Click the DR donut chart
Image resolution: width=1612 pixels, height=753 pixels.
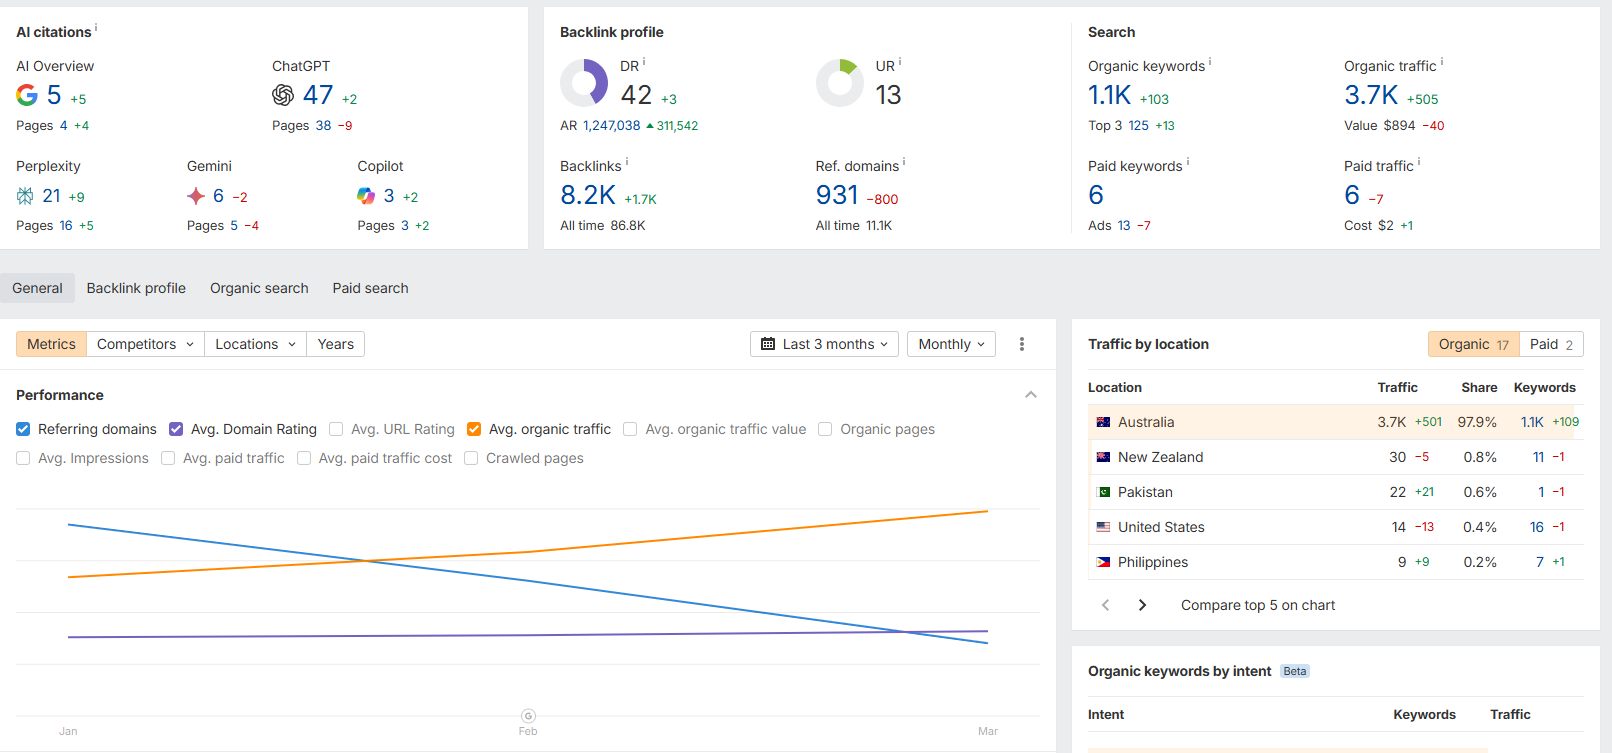coord(584,82)
